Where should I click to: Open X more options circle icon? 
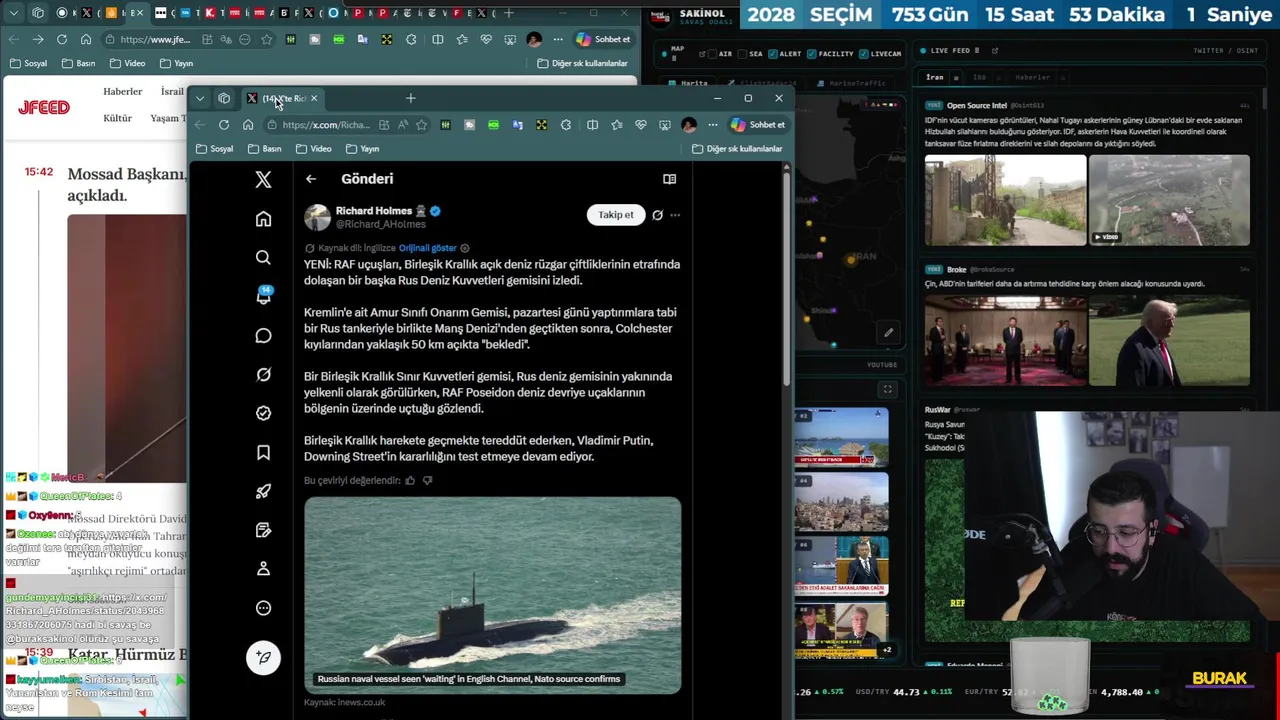263,608
